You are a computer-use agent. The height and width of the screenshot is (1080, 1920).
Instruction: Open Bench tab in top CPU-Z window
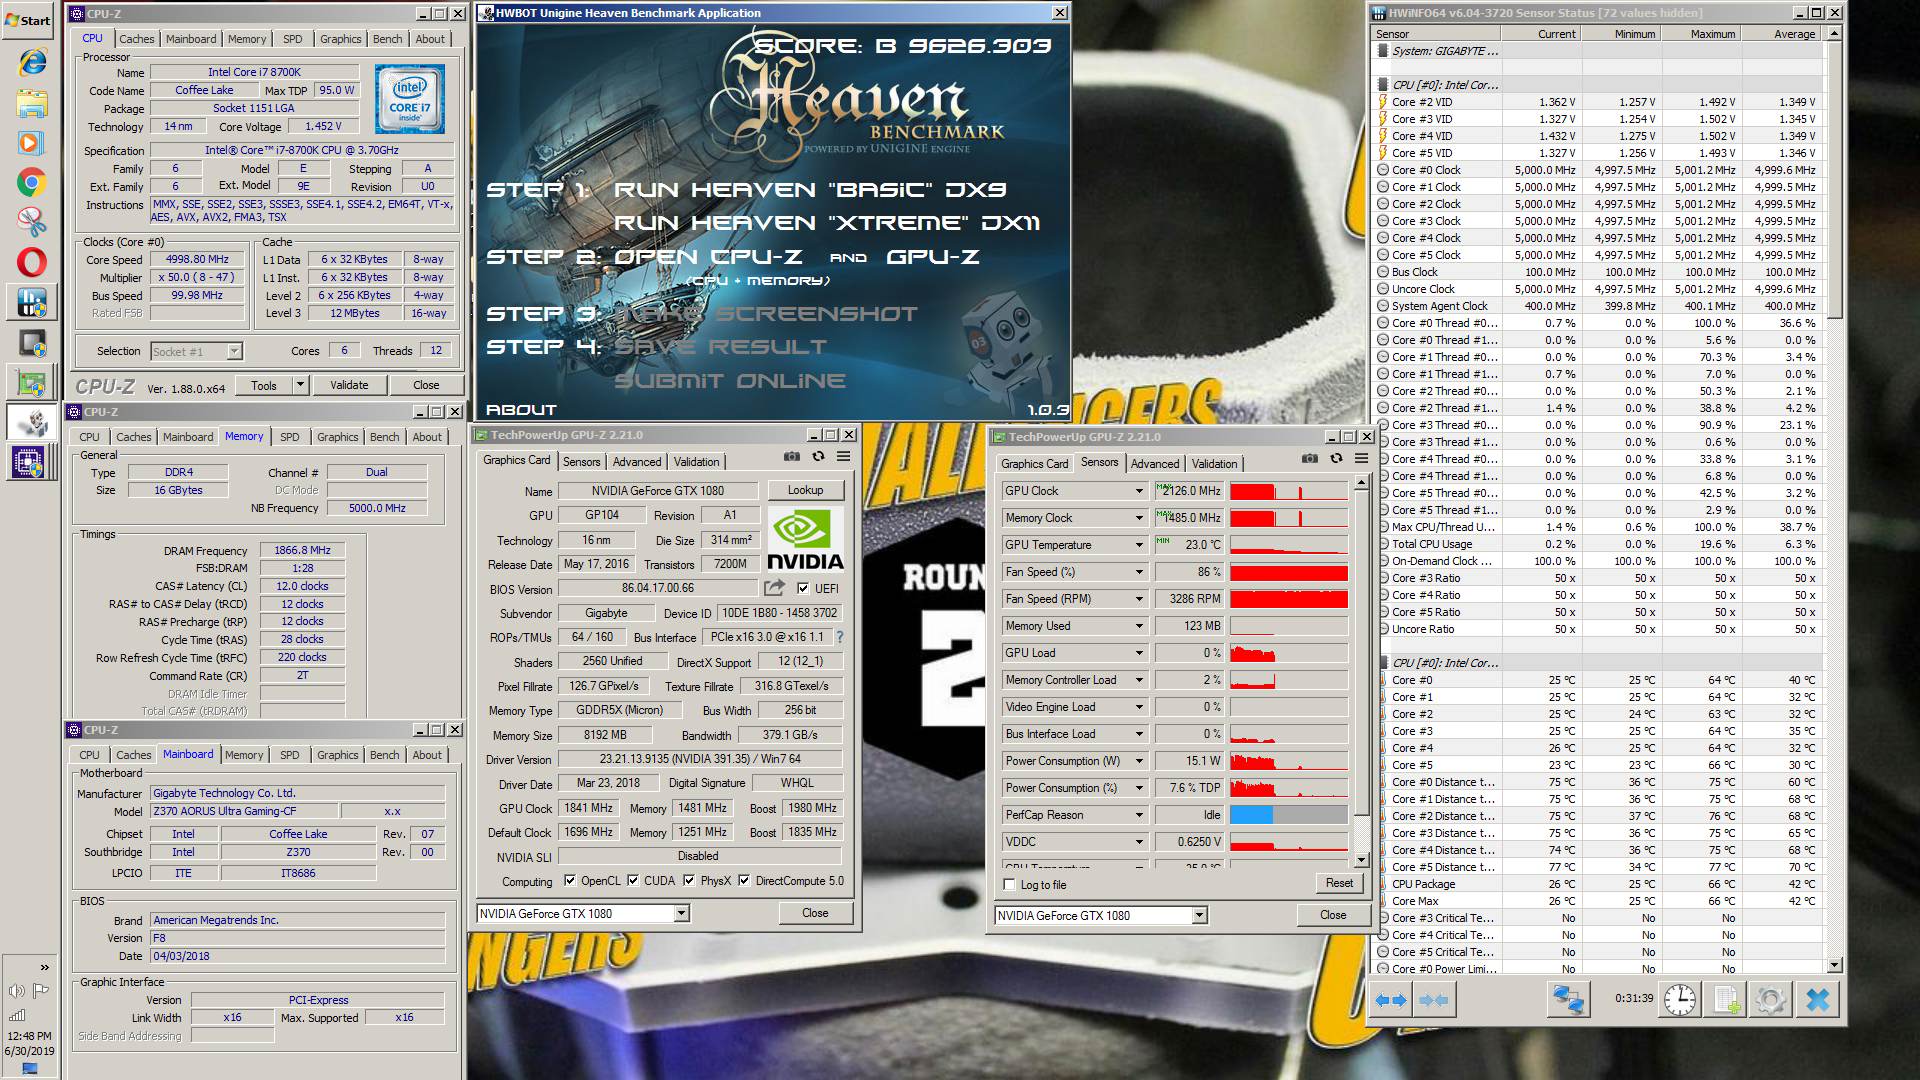(x=388, y=39)
